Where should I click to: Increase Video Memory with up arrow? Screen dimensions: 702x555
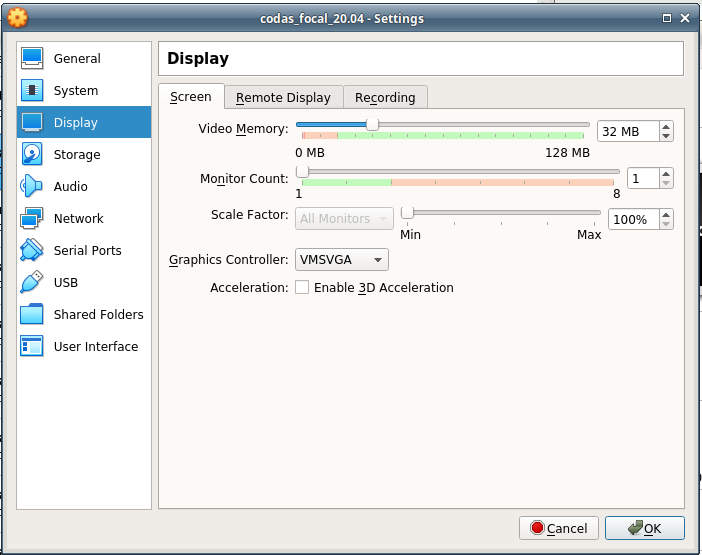coord(666,127)
